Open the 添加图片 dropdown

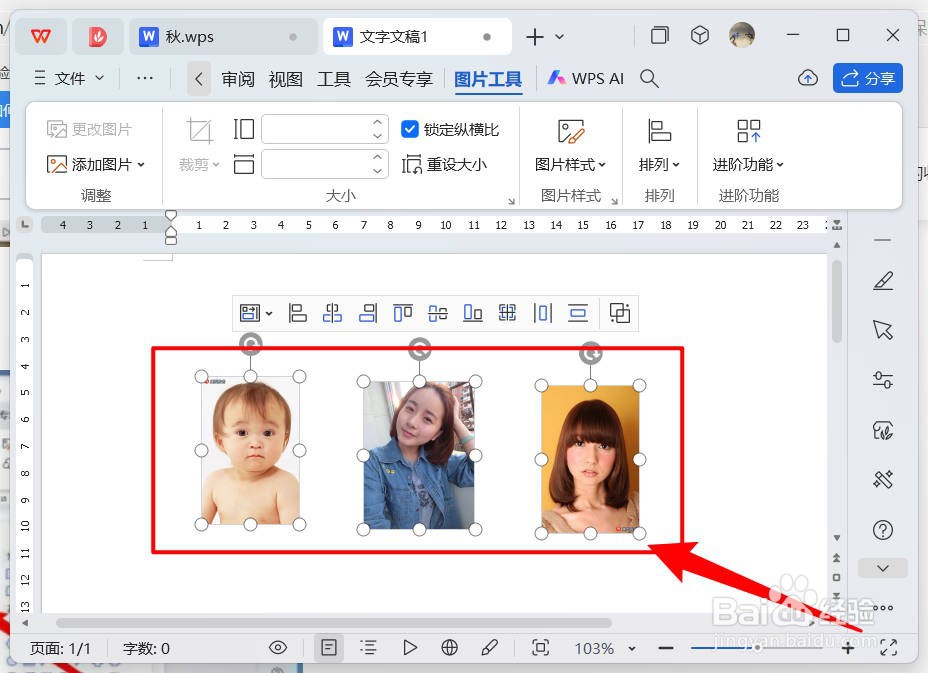95,164
